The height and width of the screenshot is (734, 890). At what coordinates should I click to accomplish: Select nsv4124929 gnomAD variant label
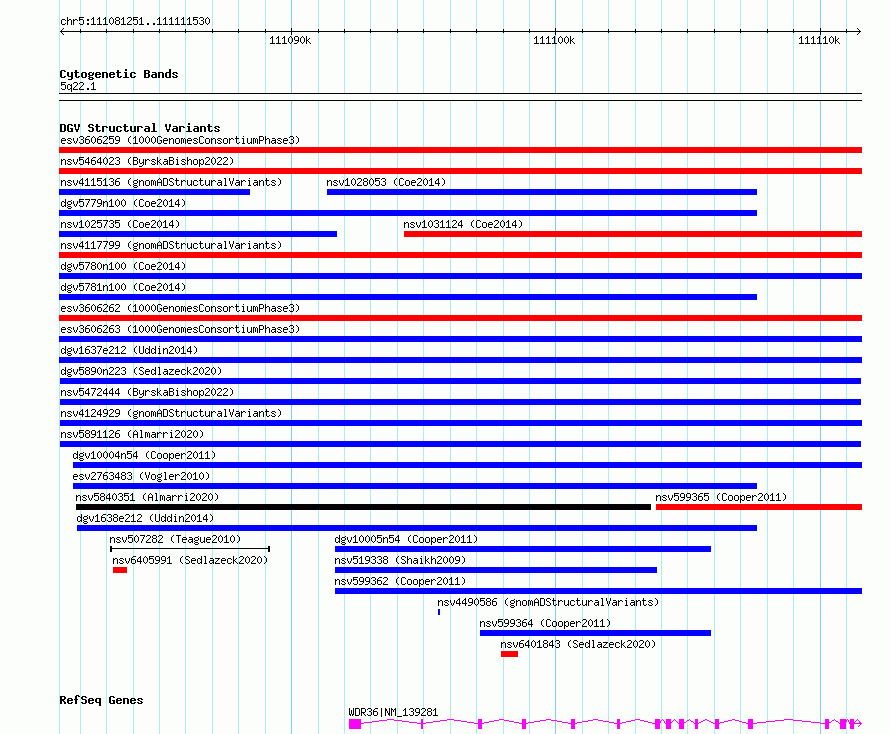tap(171, 413)
